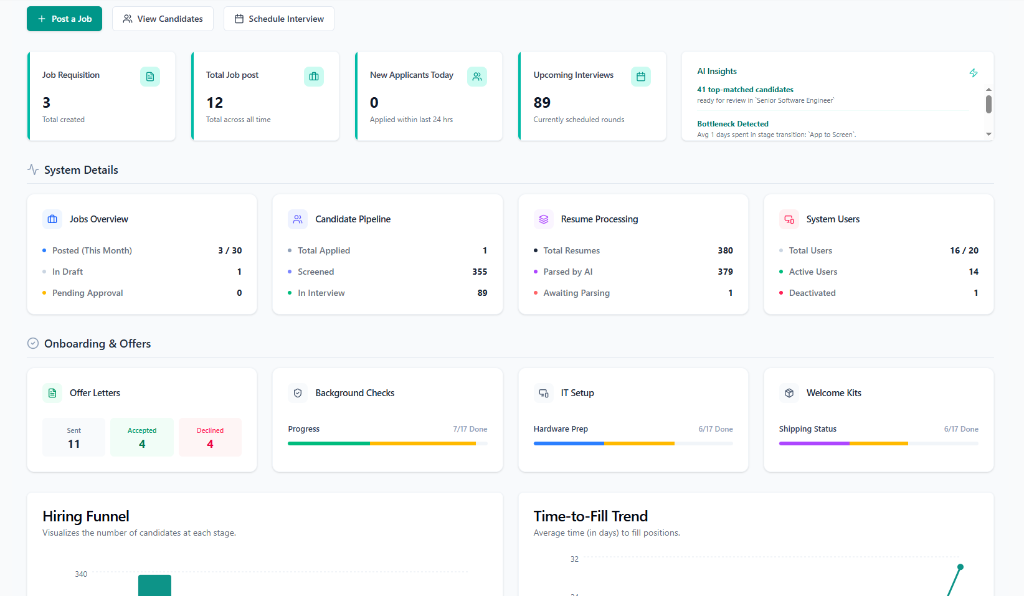The image size is (1024, 596).
Task: Click the Schedule Interview button
Action: [x=279, y=19]
